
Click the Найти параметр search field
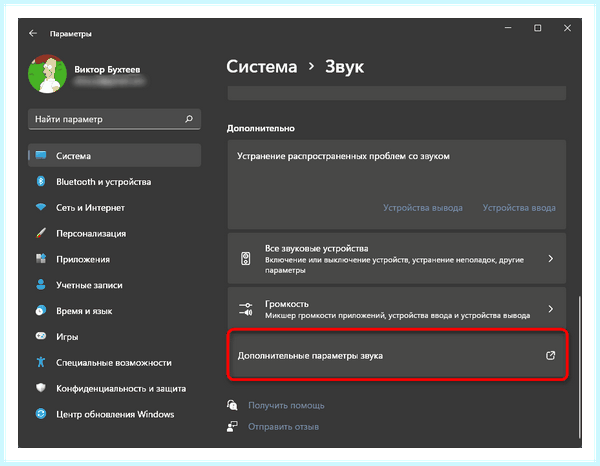(114, 119)
